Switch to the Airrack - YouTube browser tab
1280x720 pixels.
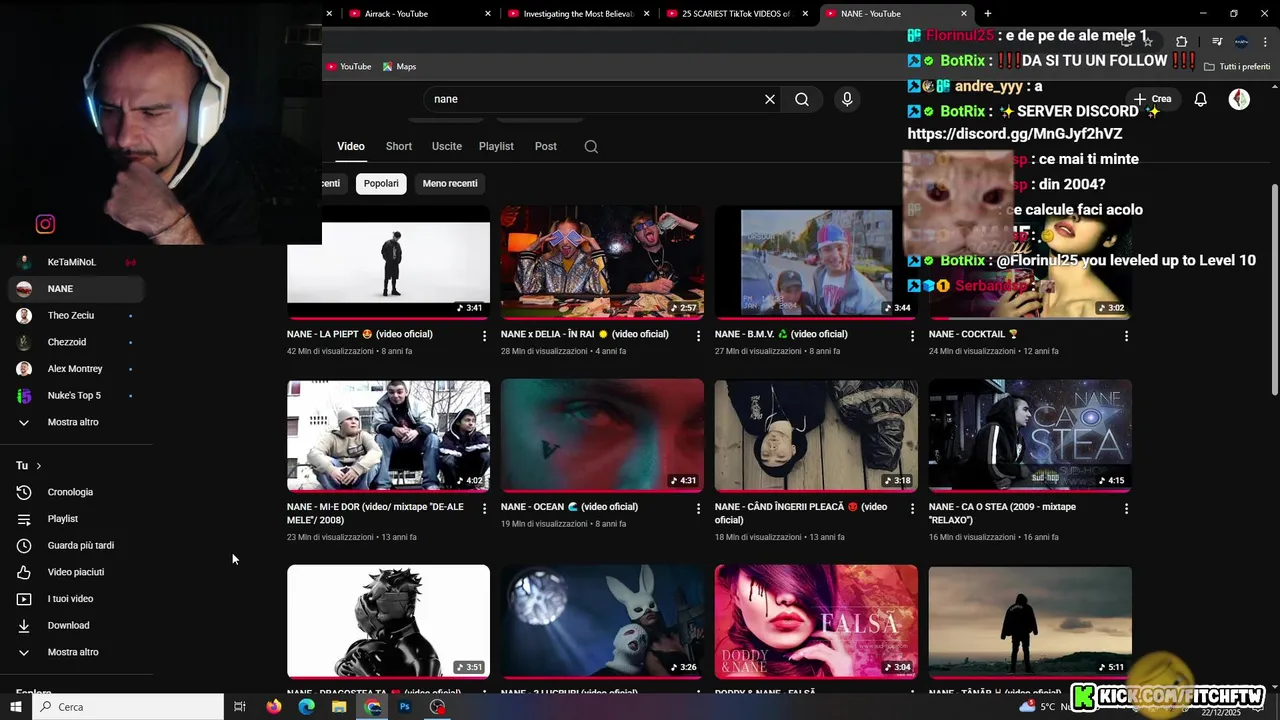pyautogui.click(x=420, y=14)
